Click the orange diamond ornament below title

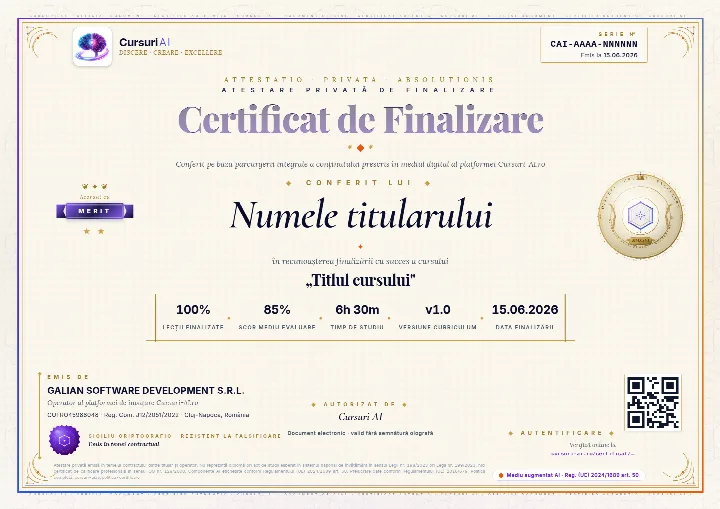(x=360, y=147)
